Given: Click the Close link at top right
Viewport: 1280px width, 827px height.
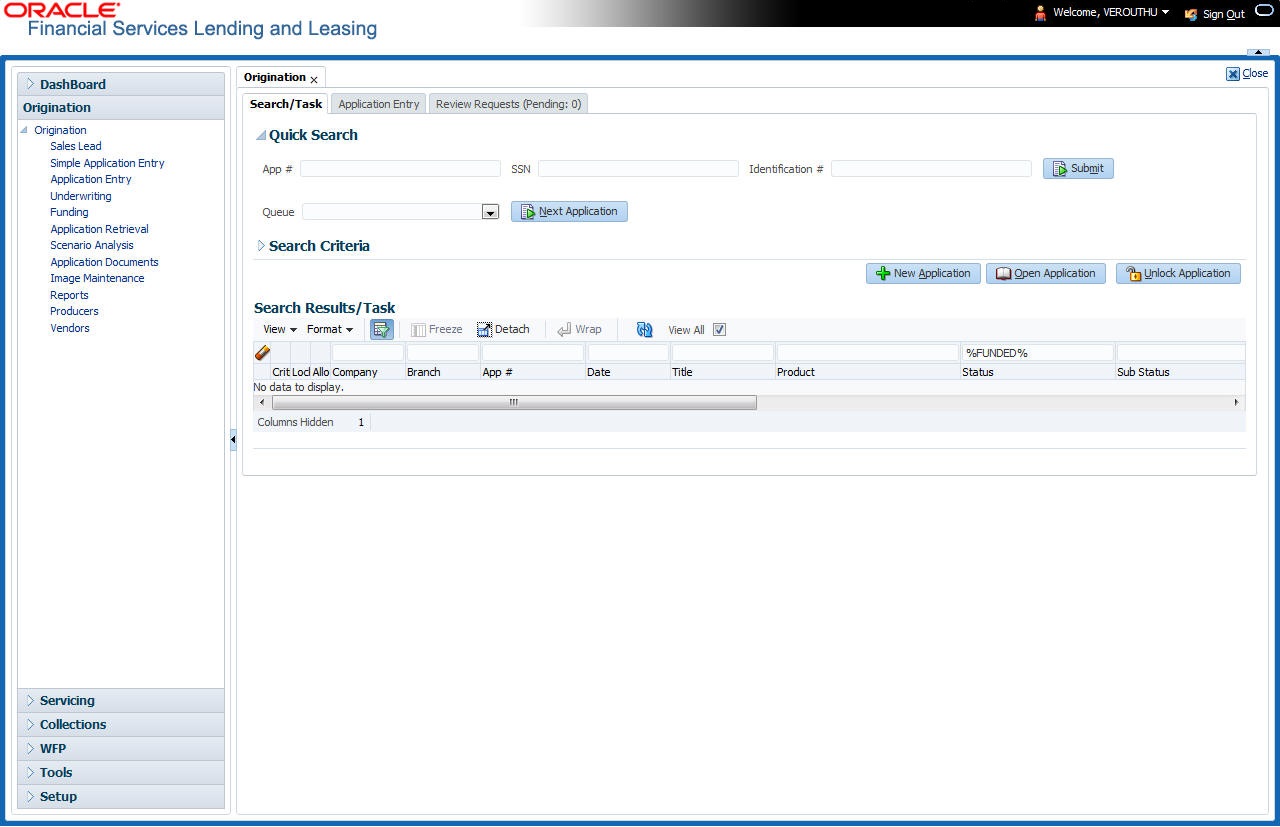Looking at the screenshot, I should 1255,73.
